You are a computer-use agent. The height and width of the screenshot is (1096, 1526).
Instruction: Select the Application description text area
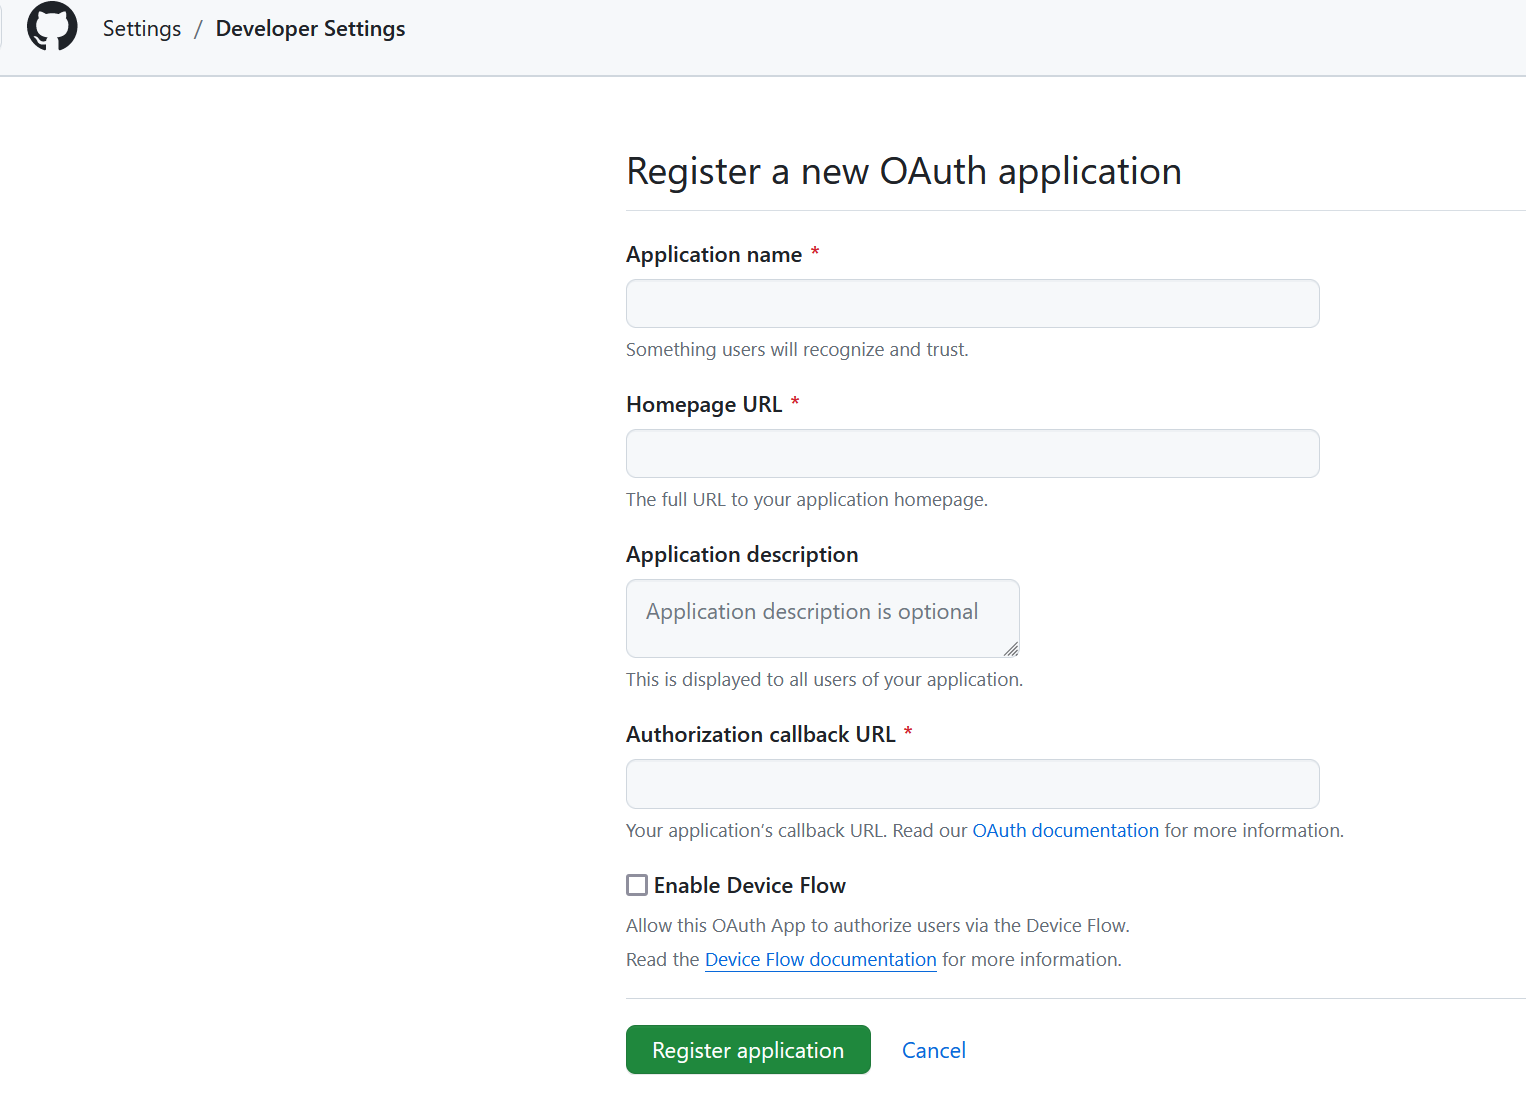[x=822, y=618]
